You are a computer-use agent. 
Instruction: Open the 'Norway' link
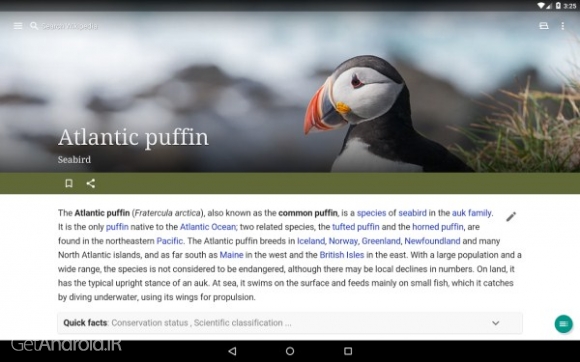pyautogui.click(x=343, y=241)
